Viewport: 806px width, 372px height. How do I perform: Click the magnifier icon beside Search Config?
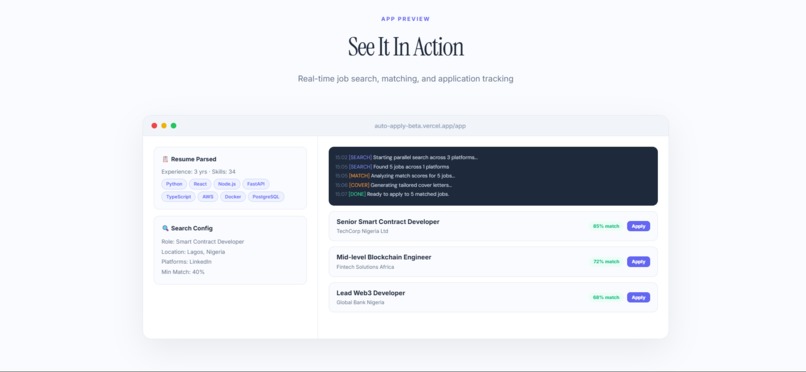pyautogui.click(x=165, y=228)
